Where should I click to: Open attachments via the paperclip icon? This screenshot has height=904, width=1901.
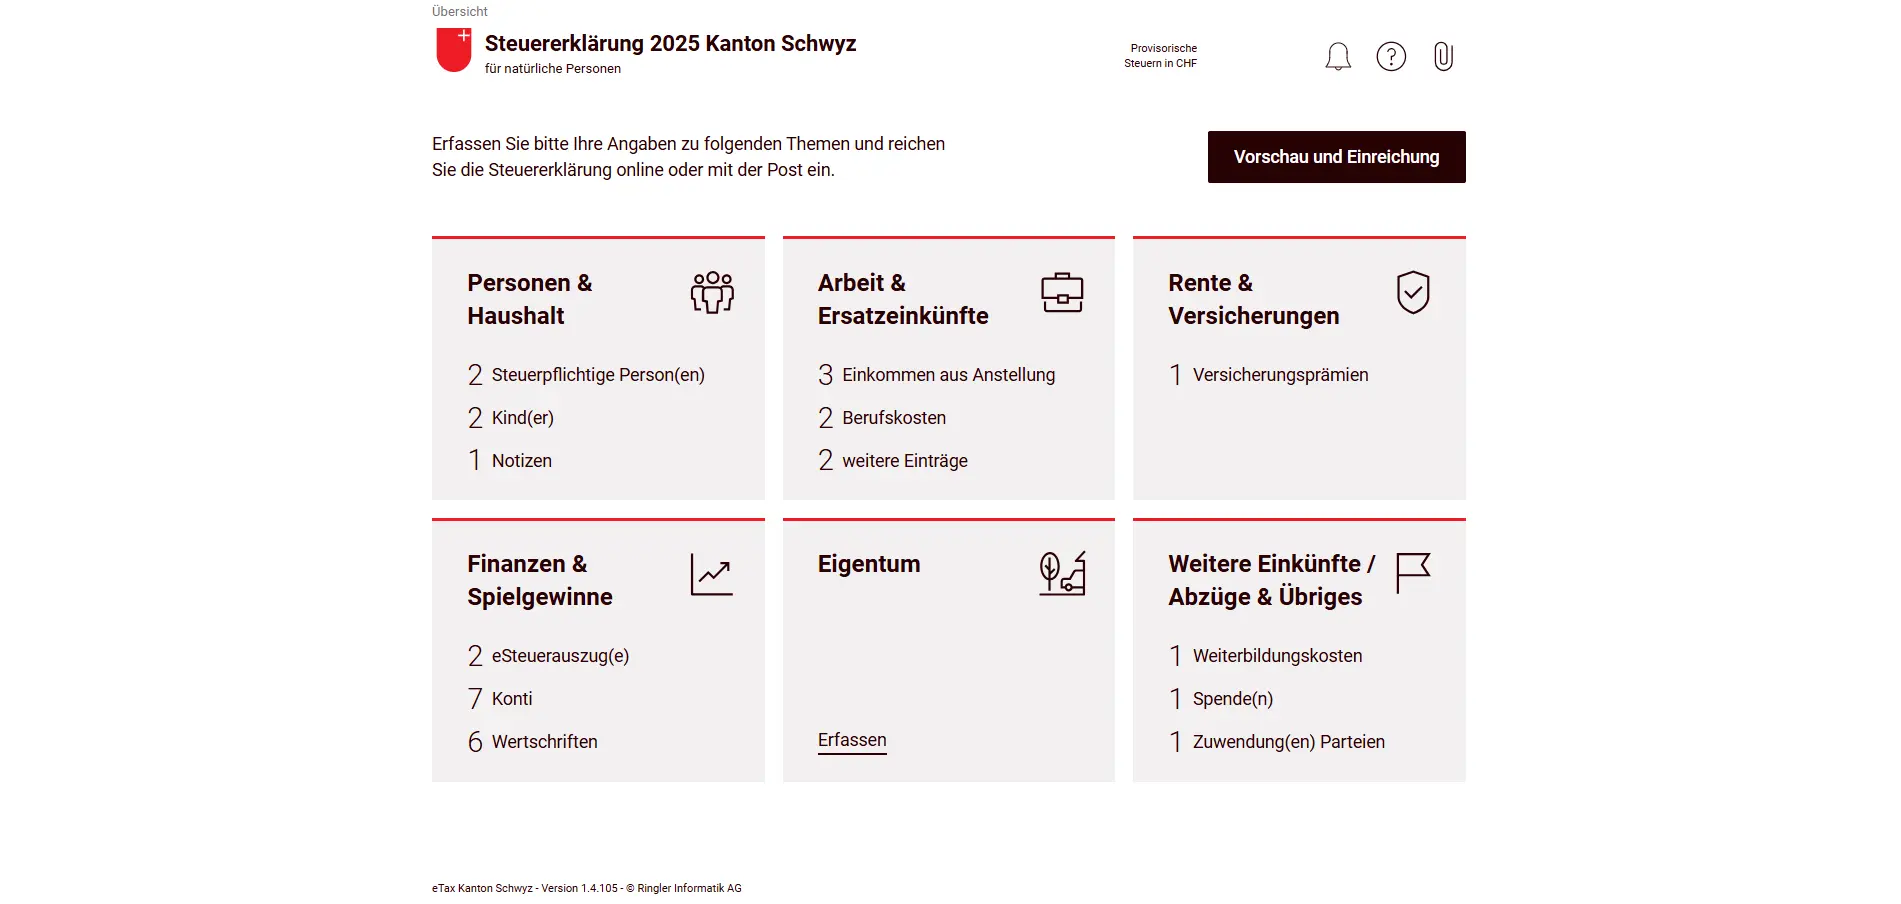1443,56
